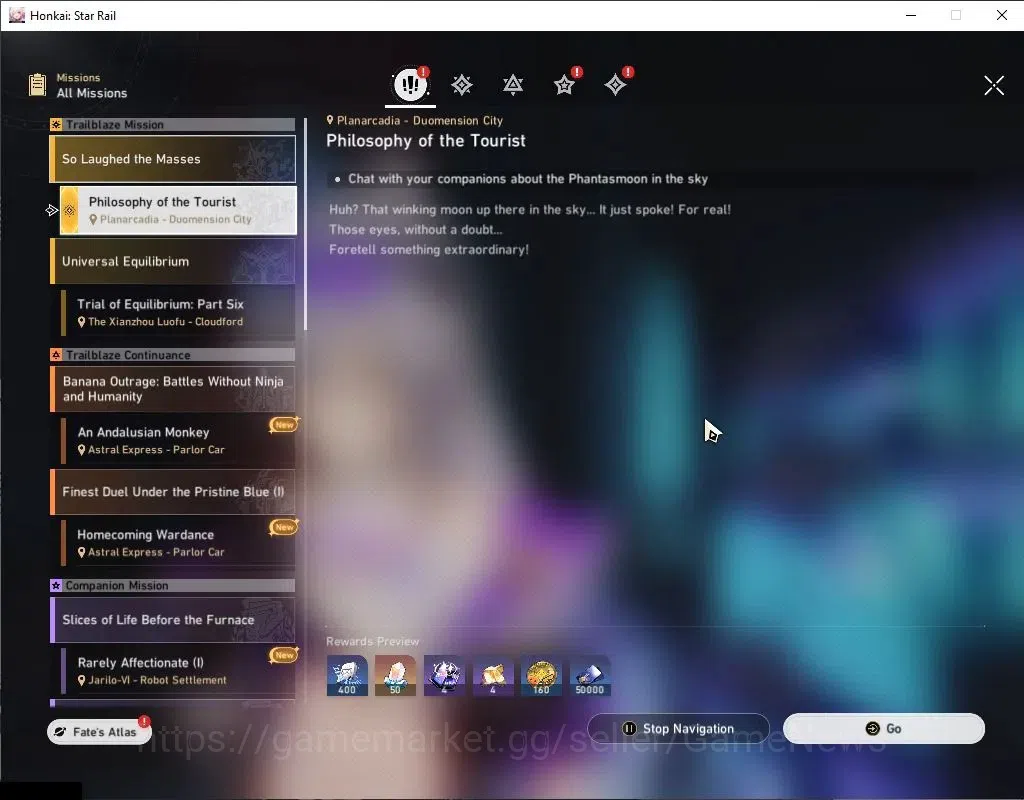This screenshot has width=1024, height=800.
Task: Click The Xianzhou Luofu - Cloudford location text
Action: pyautogui.click(x=165, y=322)
